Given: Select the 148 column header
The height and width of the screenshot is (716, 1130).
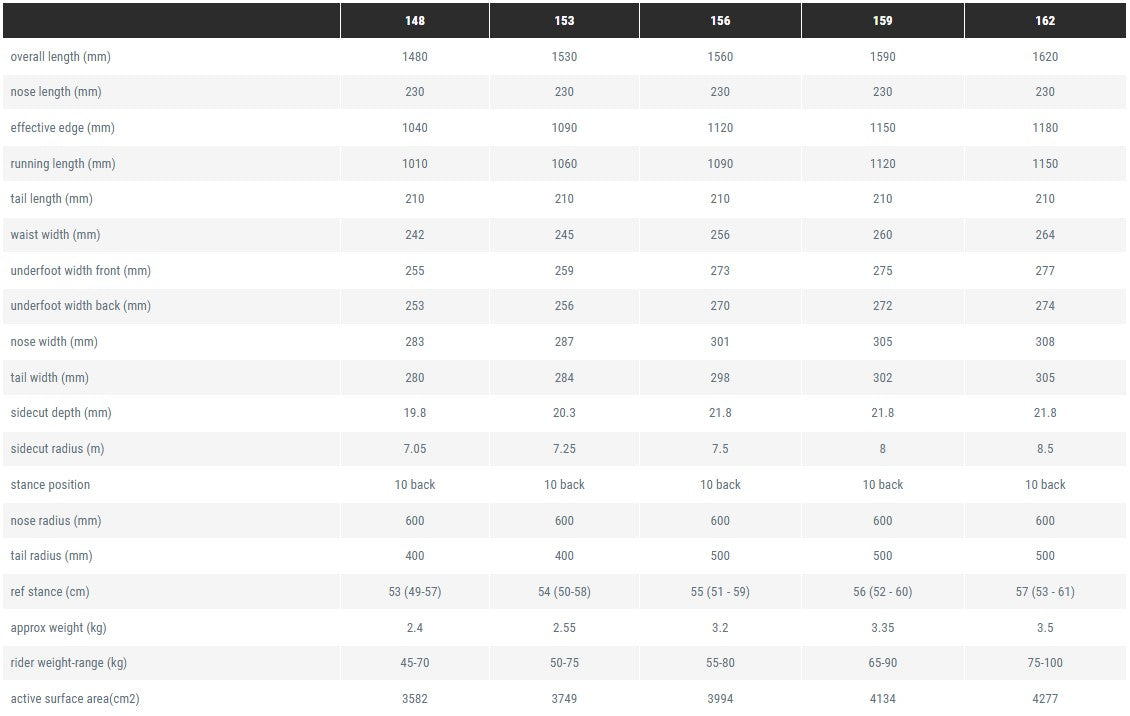Looking at the screenshot, I should coord(414,21).
